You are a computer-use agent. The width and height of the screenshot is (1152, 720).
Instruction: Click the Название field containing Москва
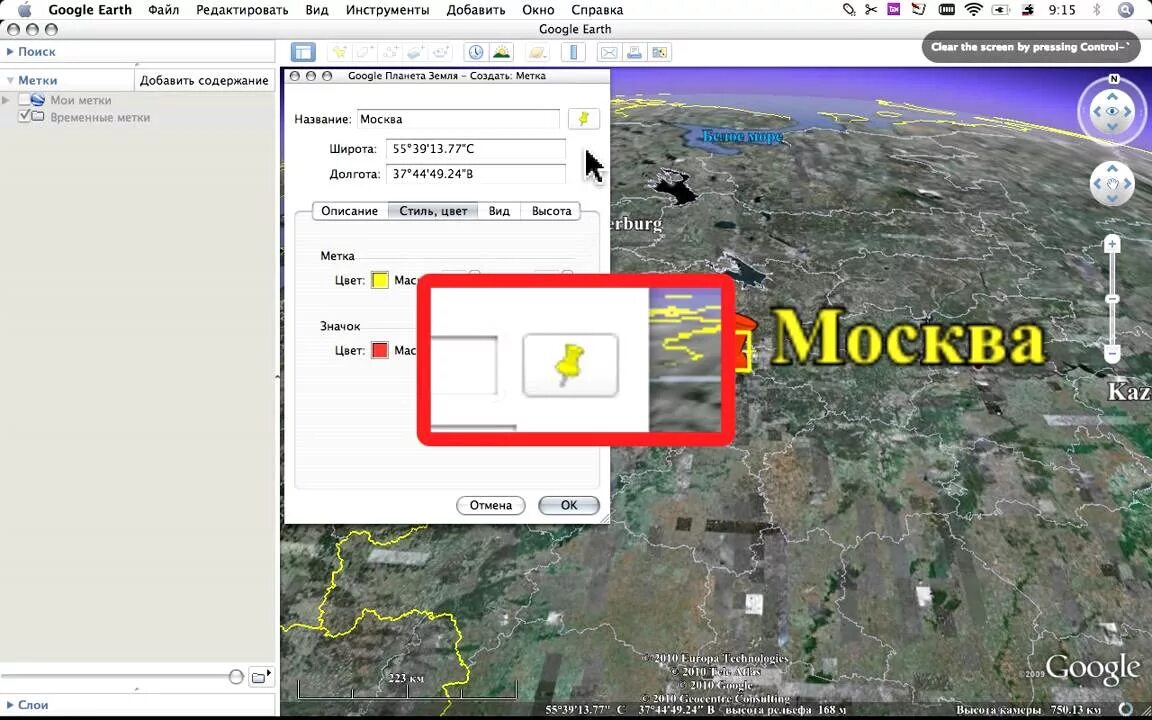(x=458, y=119)
